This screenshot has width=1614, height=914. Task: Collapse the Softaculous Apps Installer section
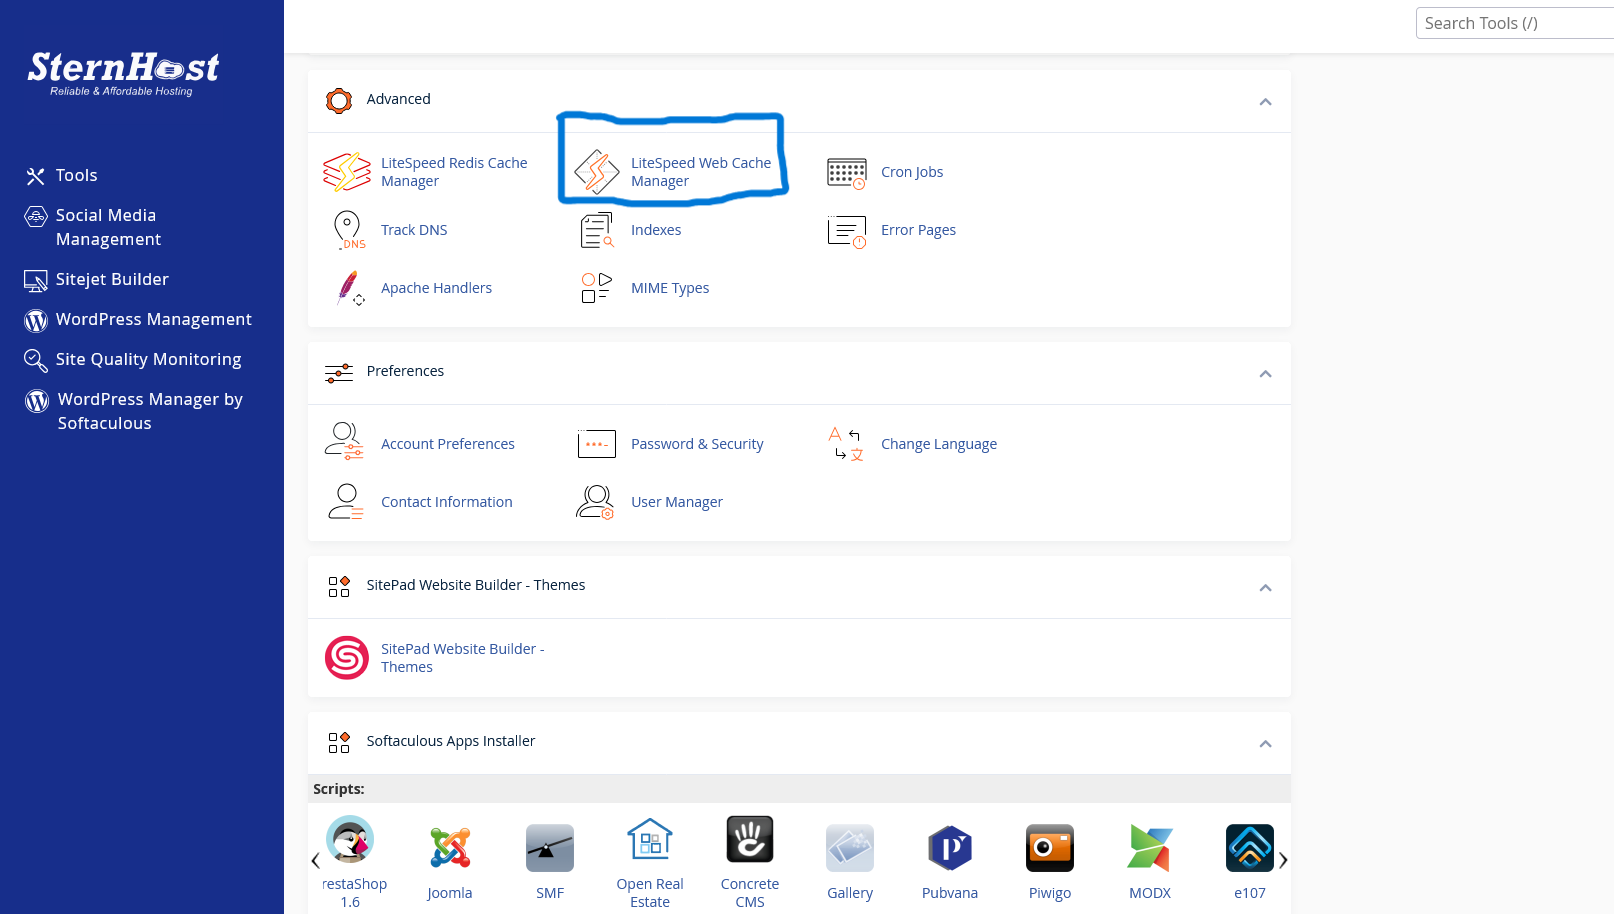point(1265,744)
